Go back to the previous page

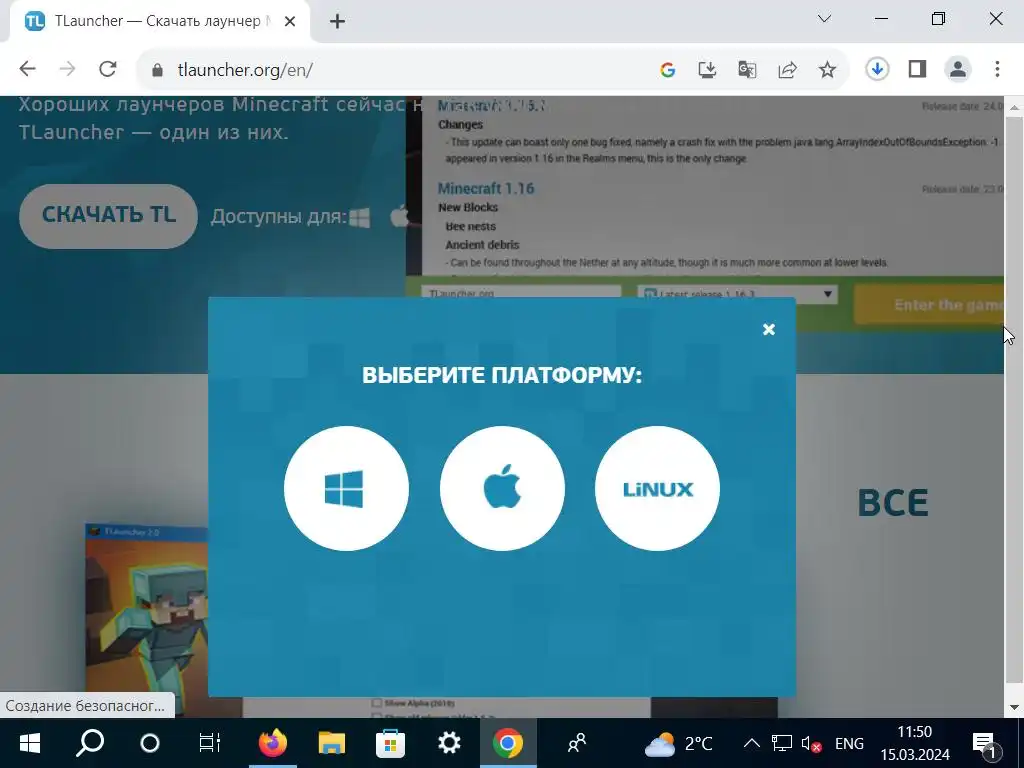(x=27, y=69)
